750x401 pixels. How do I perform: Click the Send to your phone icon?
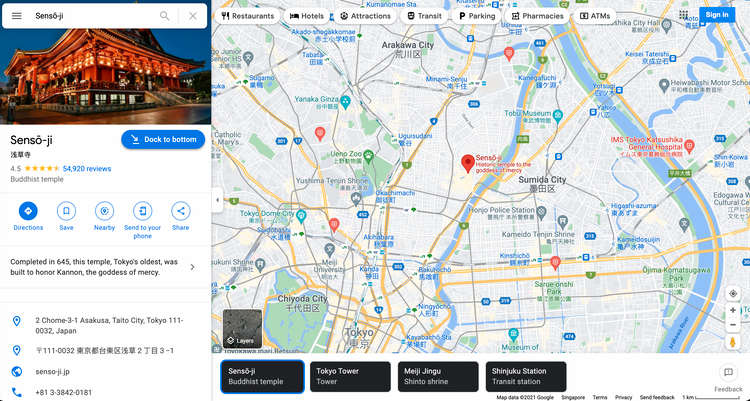coord(143,211)
